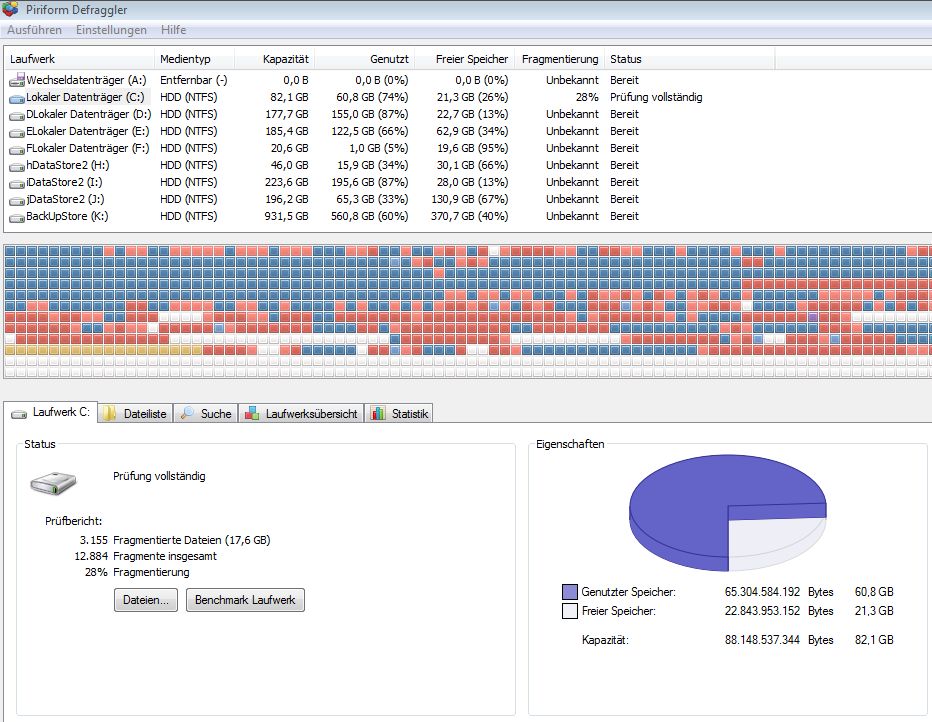
Task: Click the bar chart icon on Statistik tab
Action: coord(378,413)
